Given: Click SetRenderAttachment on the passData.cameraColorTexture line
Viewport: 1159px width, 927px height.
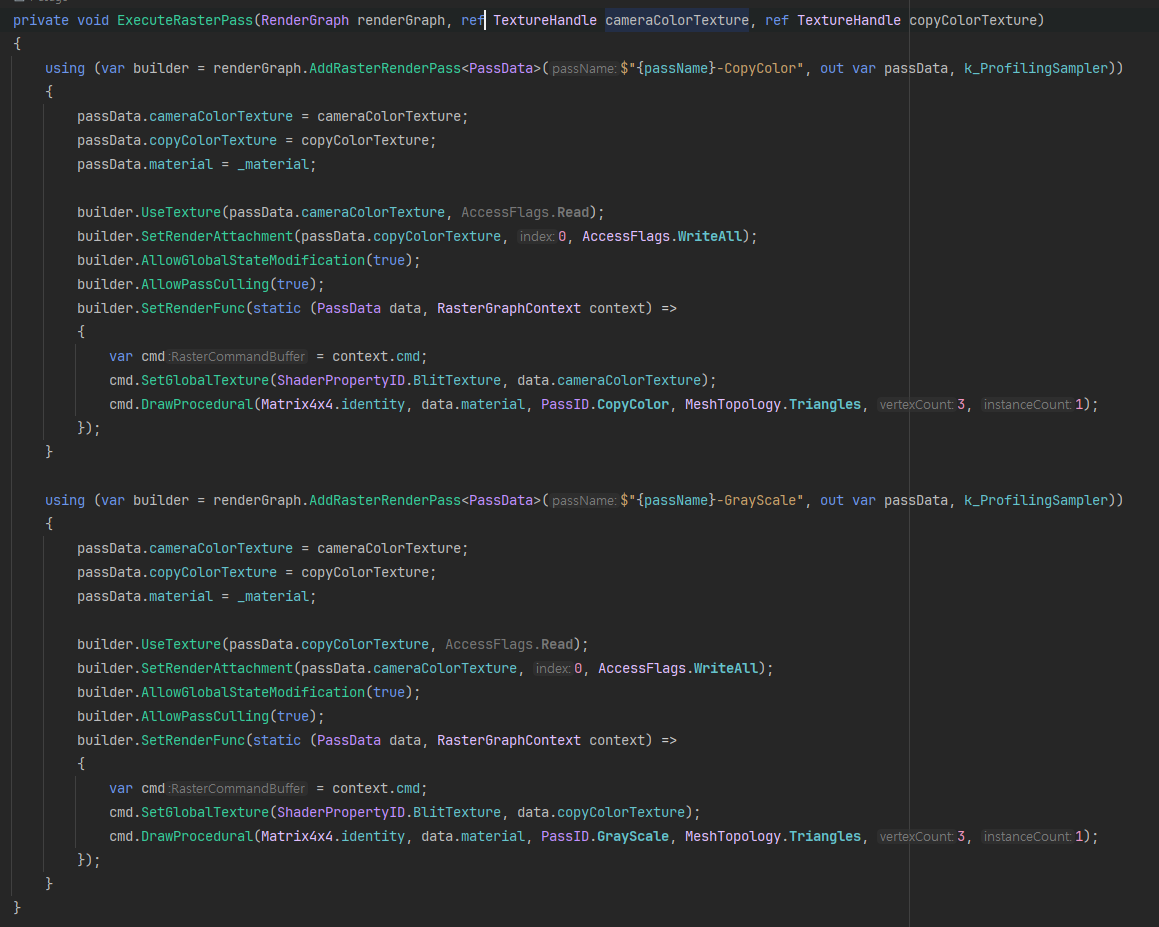Looking at the screenshot, I should (217, 668).
